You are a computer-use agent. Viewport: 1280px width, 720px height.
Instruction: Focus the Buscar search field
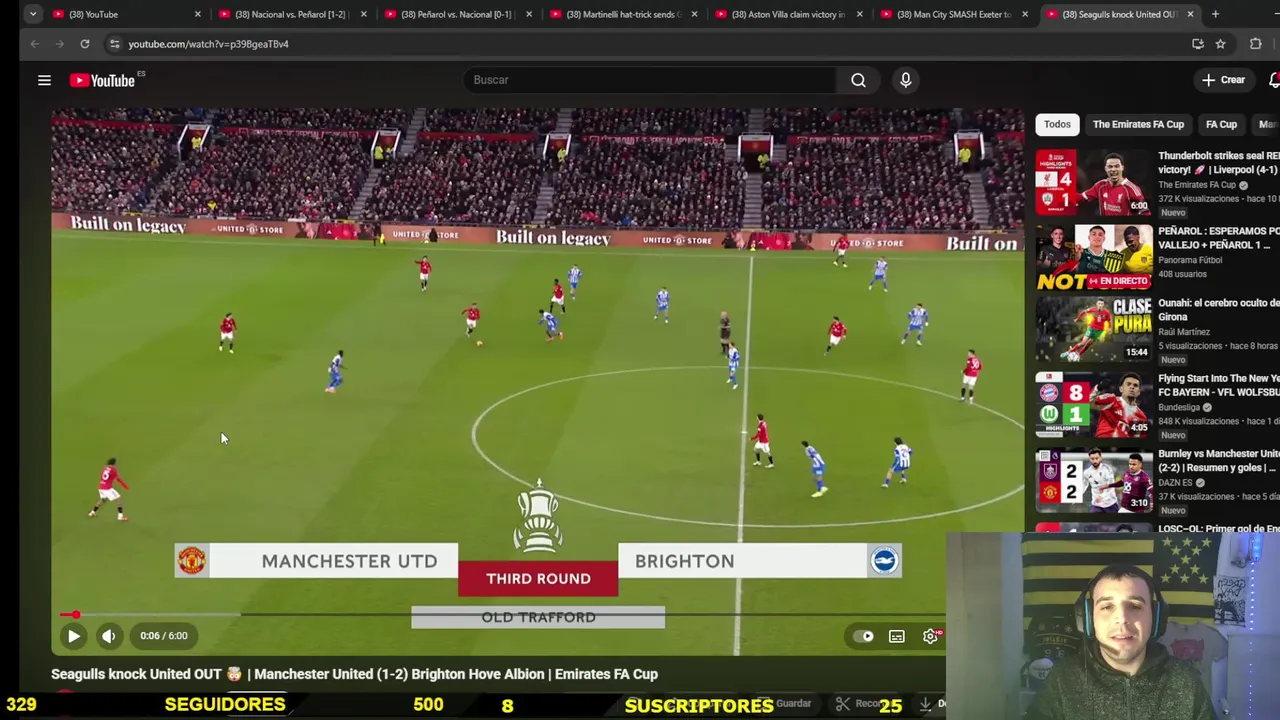tap(650, 80)
